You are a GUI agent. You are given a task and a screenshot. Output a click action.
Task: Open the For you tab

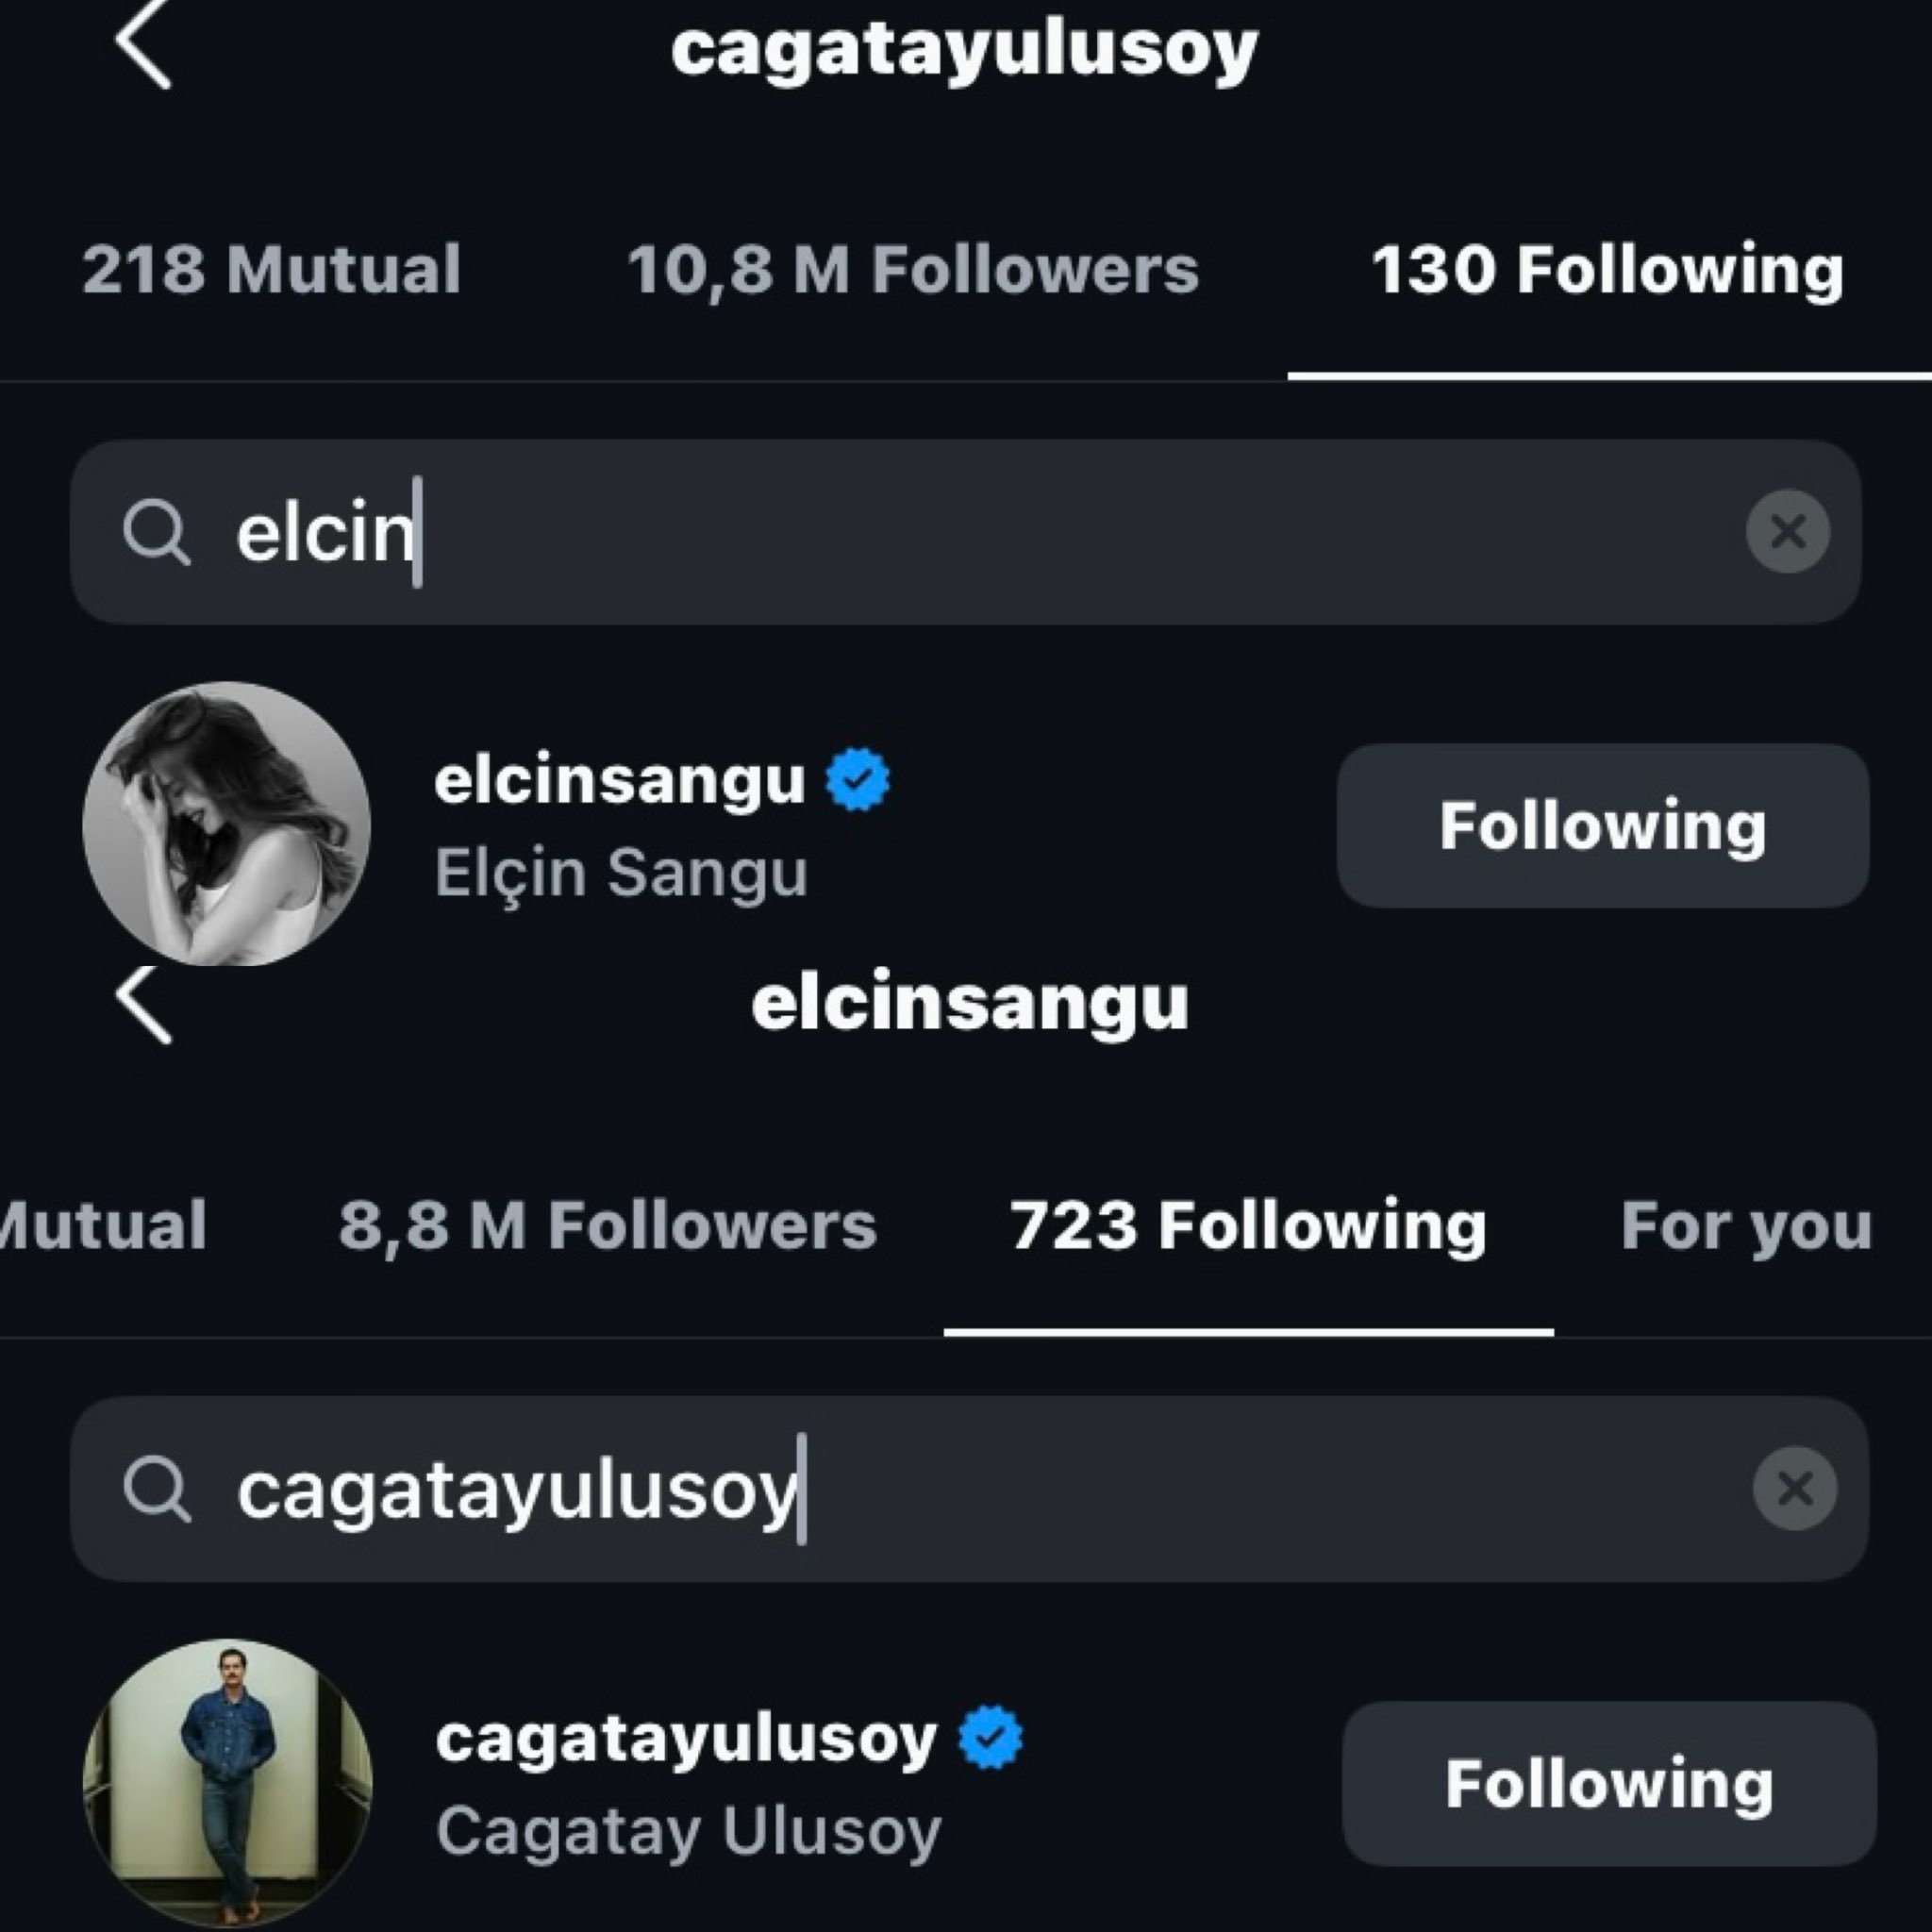[1745, 1226]
